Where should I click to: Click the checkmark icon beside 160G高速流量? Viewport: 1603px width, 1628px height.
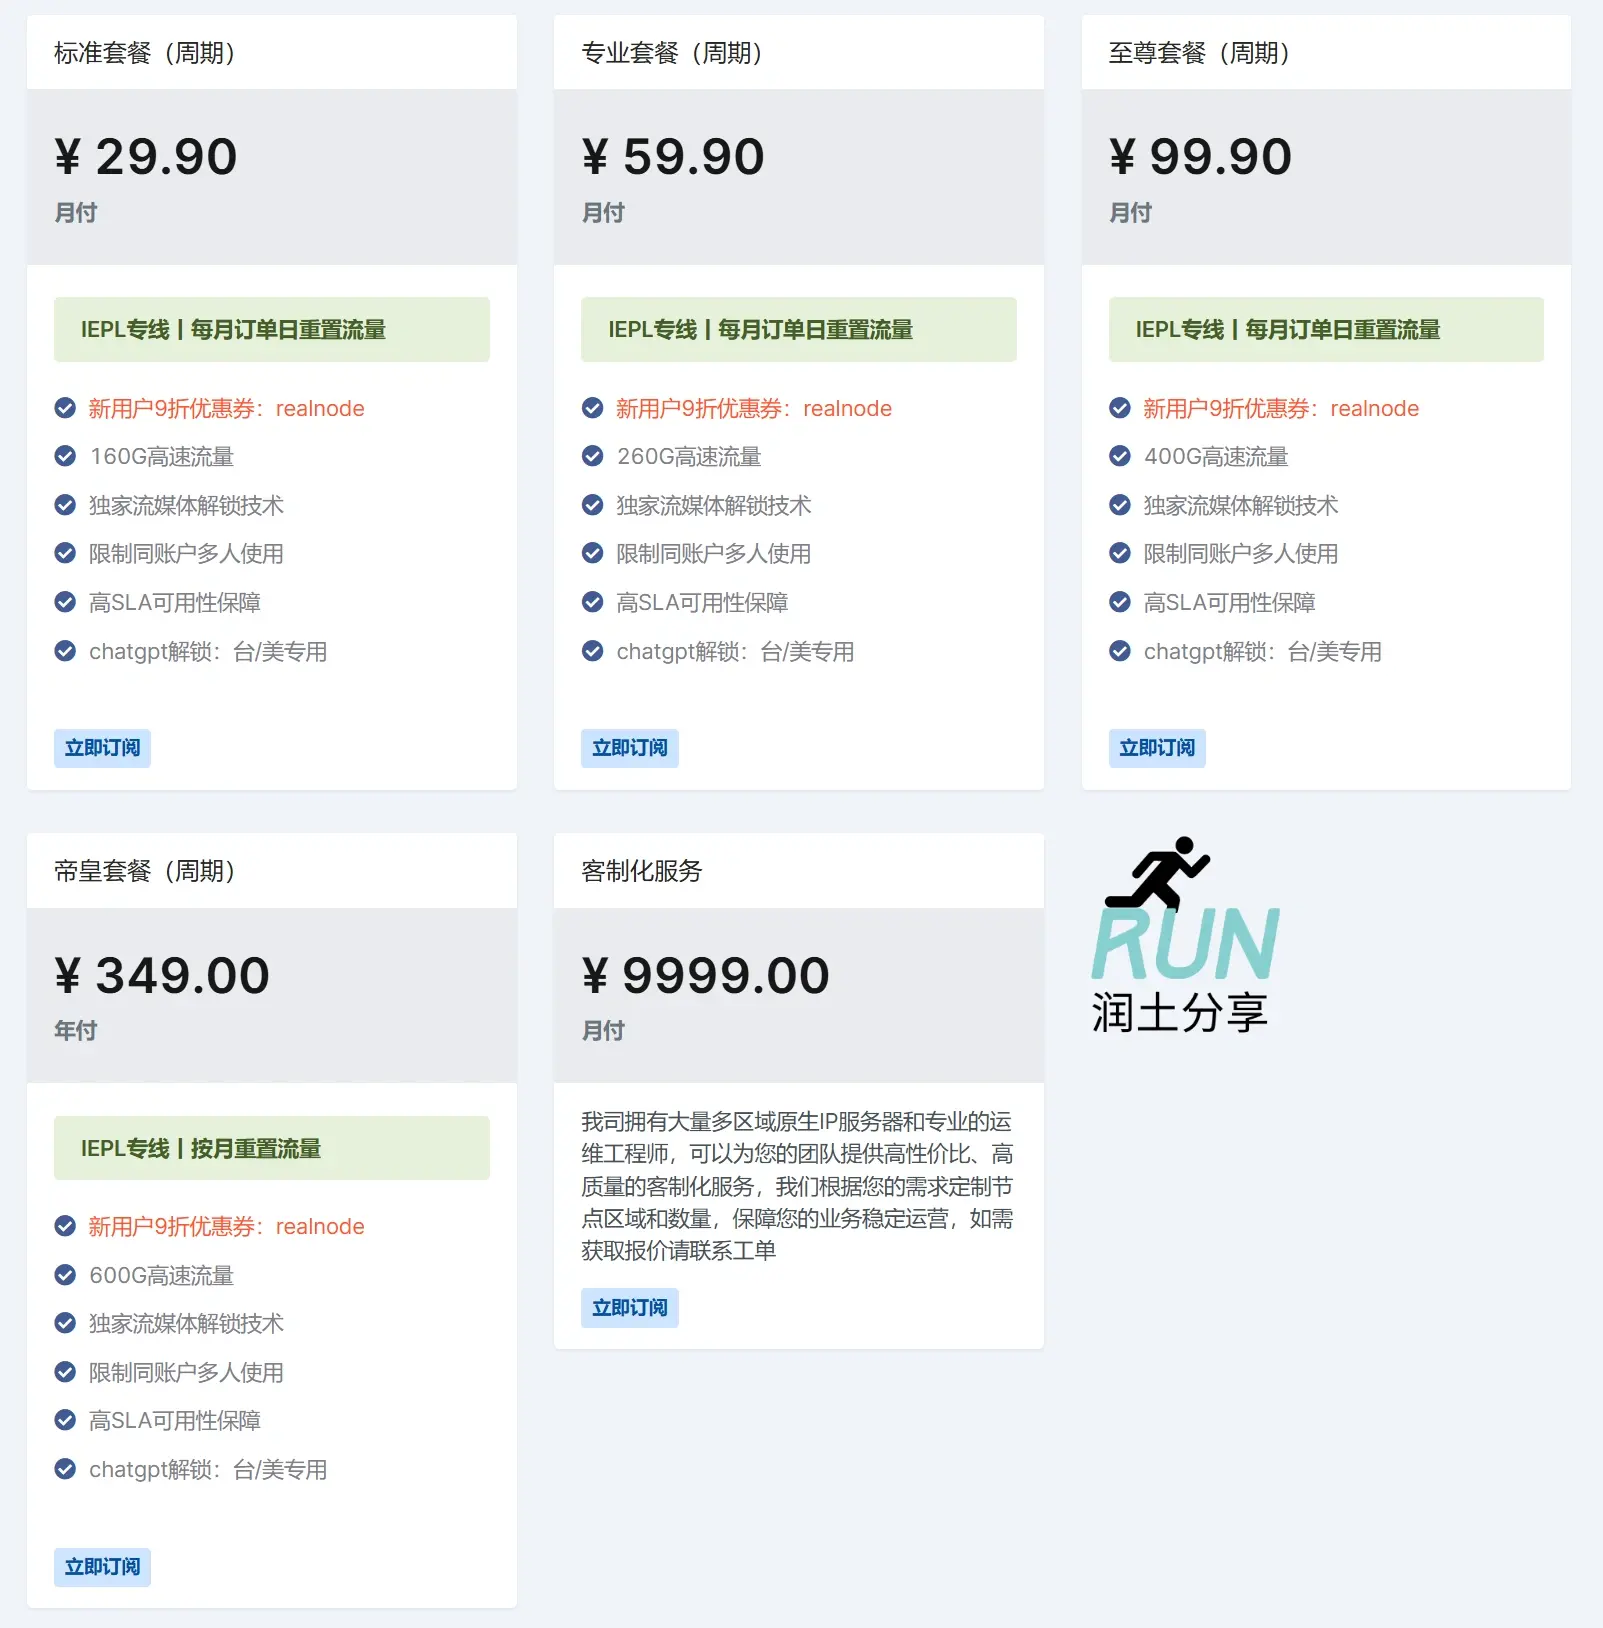coord(65,457)
